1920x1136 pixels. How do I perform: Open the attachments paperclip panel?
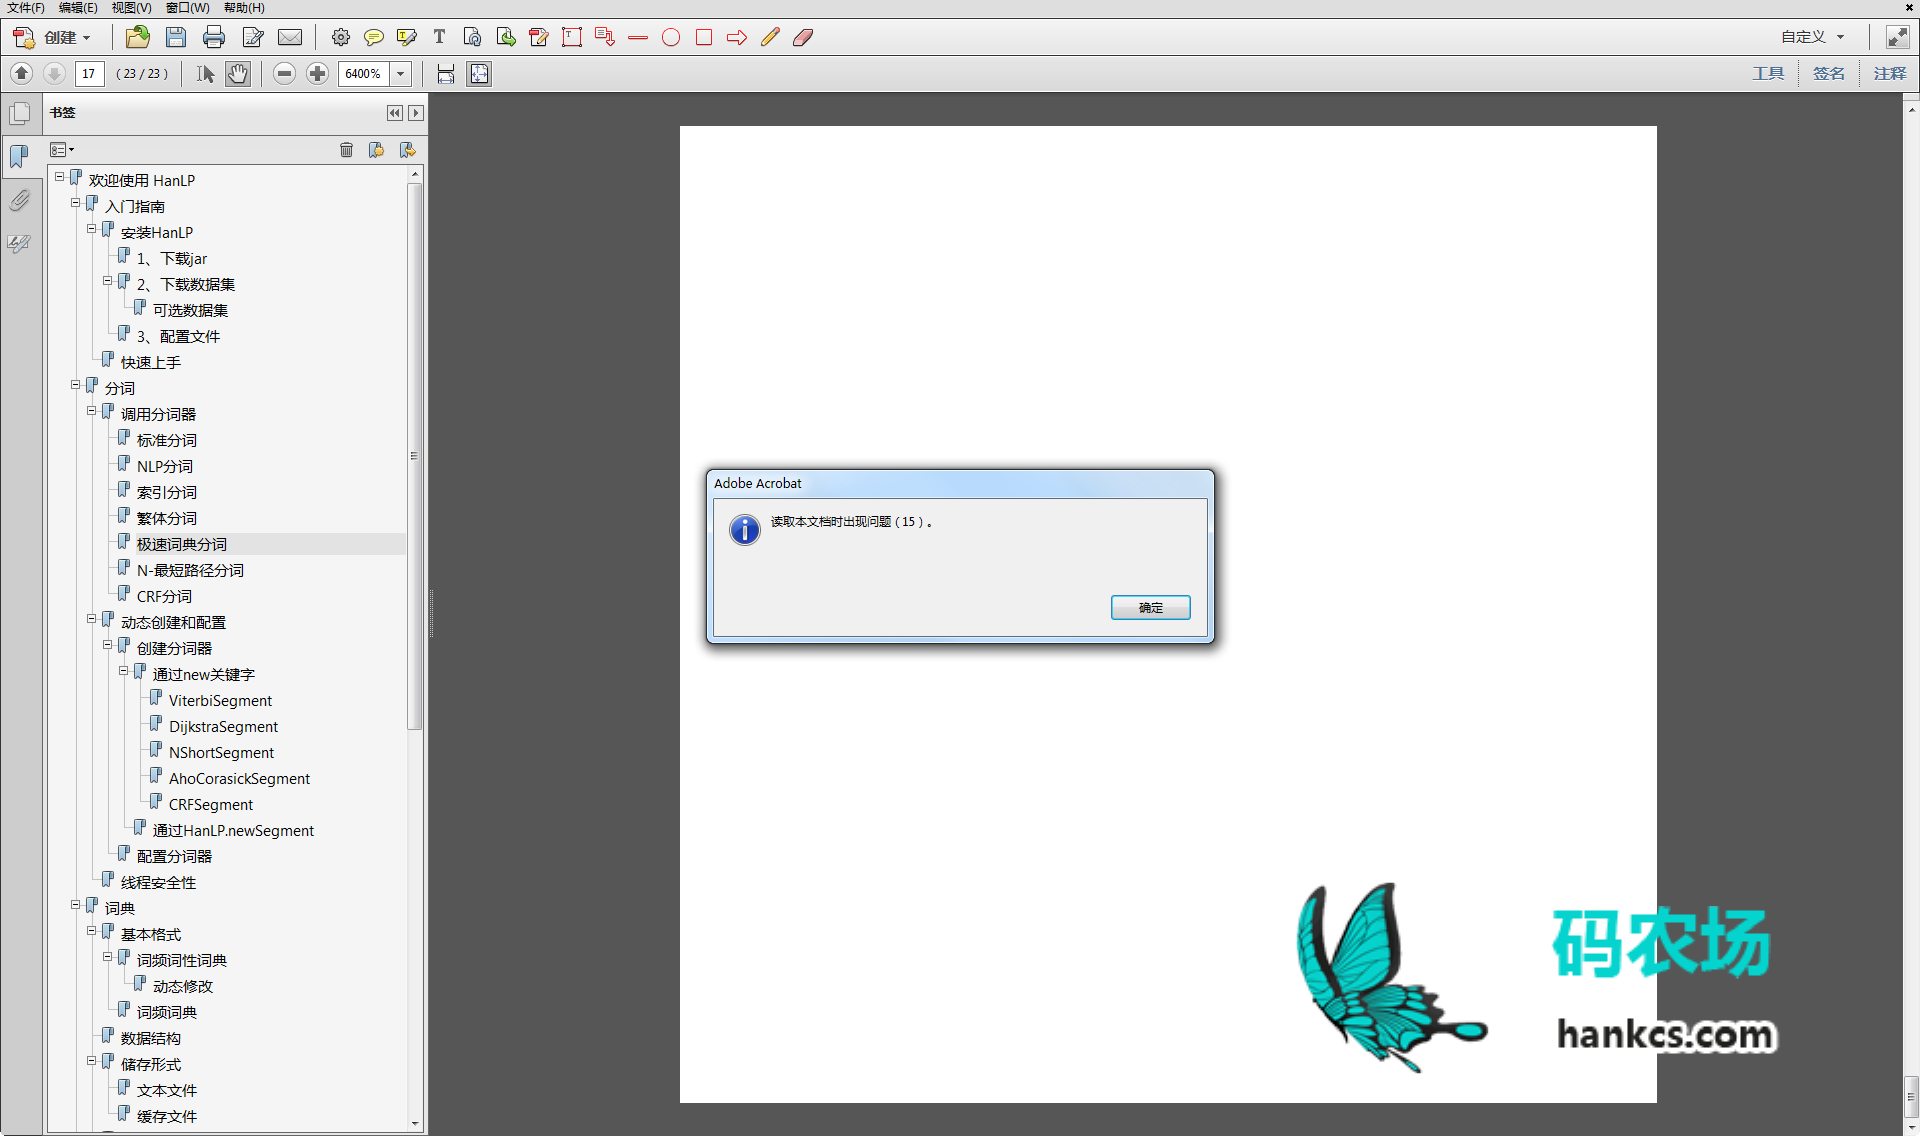click(x=19, y=201)
